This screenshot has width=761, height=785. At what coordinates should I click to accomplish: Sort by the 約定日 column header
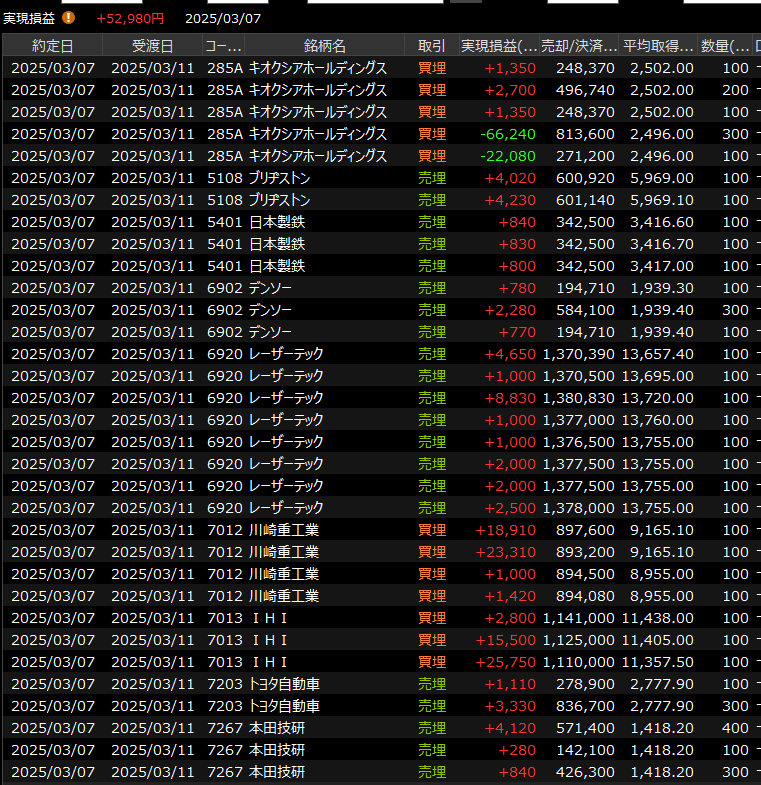pos(52,46)
